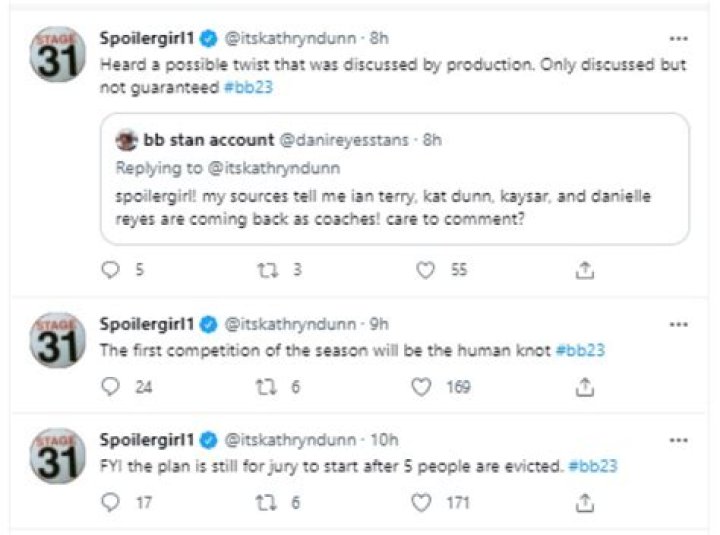Retweet the jury plan tweet

266,502
